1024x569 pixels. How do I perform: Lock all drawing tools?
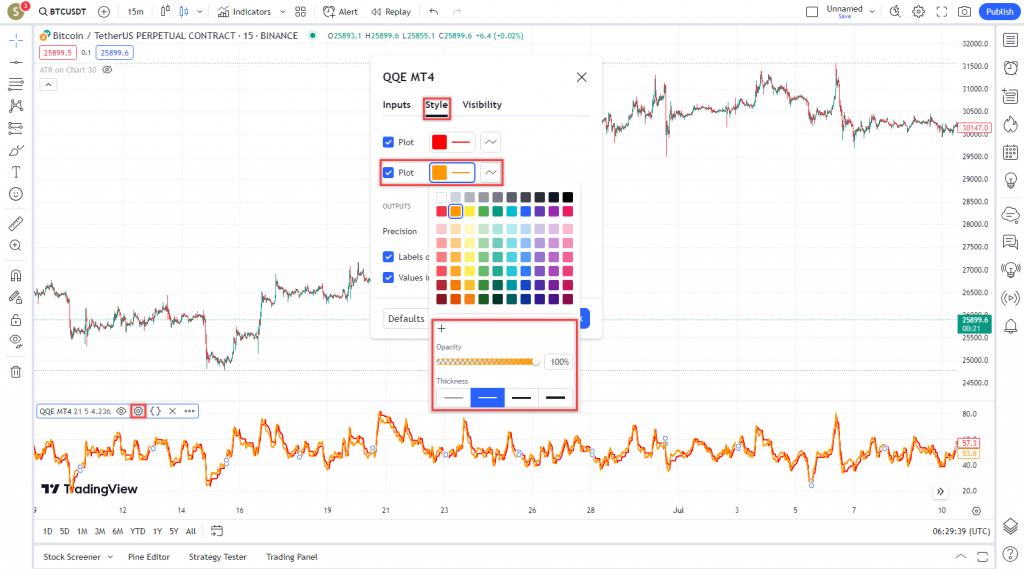(x=16, y=319)
